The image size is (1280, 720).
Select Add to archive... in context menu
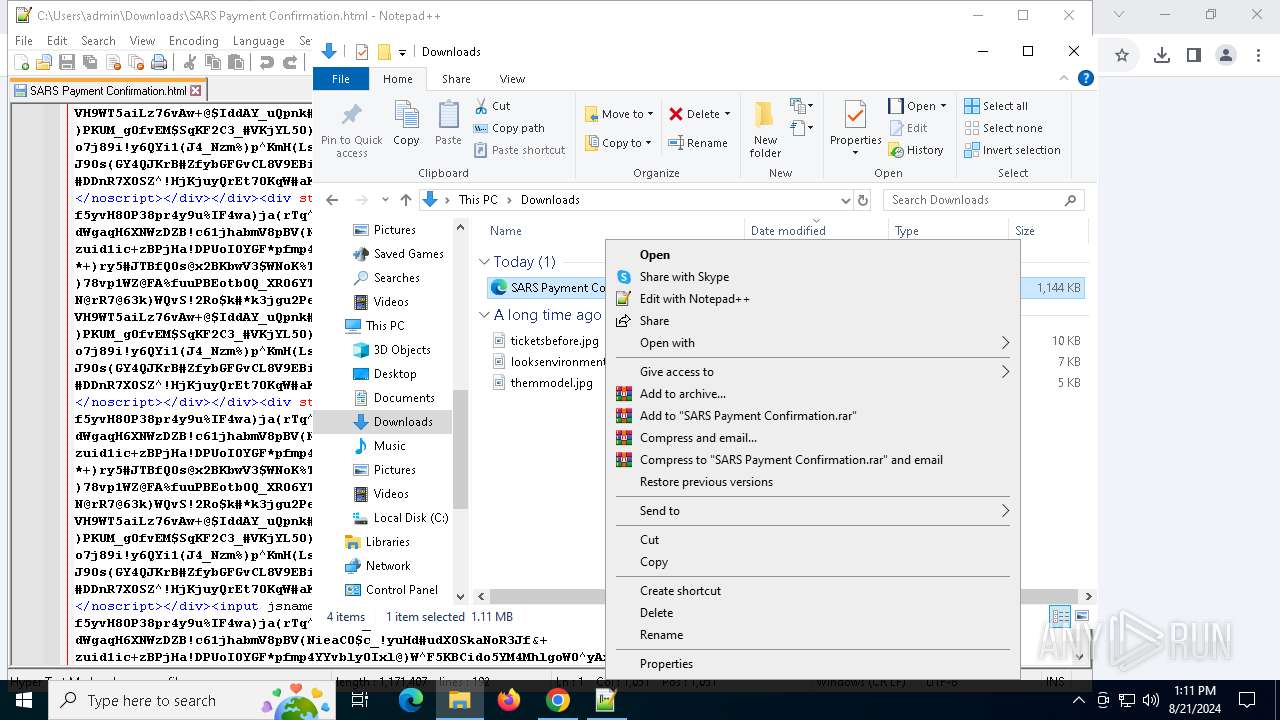click(x=812, y=394)
